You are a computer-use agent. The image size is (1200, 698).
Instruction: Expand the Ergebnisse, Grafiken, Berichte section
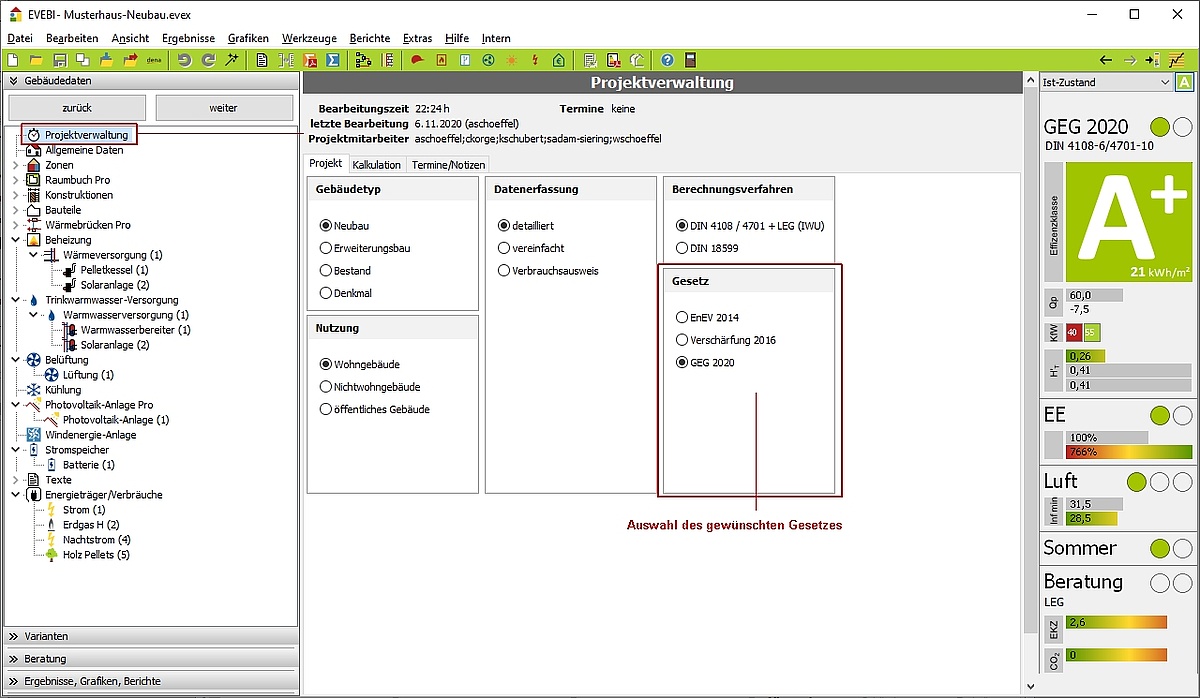(x=151, y=681)
